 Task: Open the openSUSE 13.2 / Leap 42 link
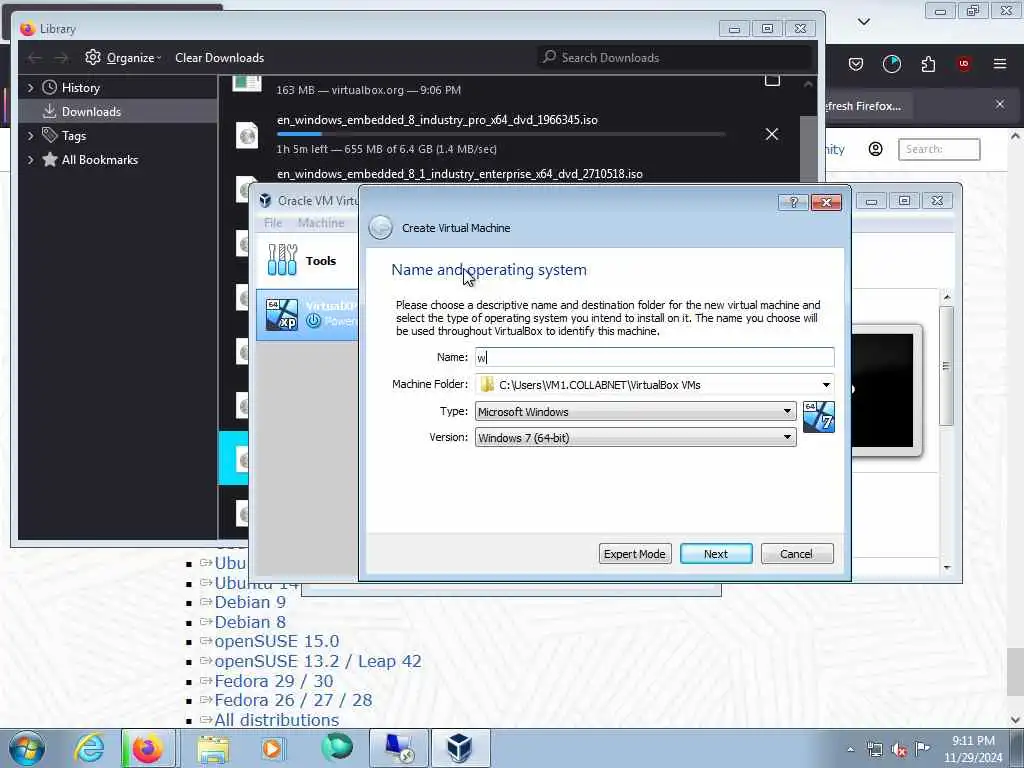click(x=318, y=661)
